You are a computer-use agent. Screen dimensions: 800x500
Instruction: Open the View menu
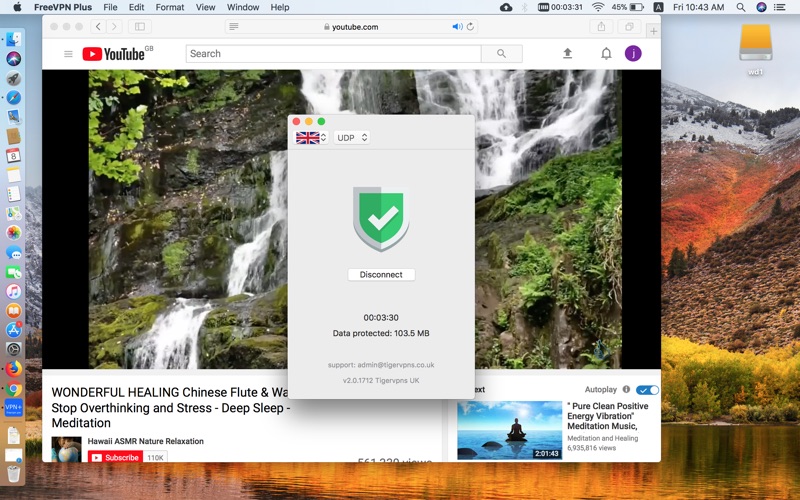(x=206, y=7)
